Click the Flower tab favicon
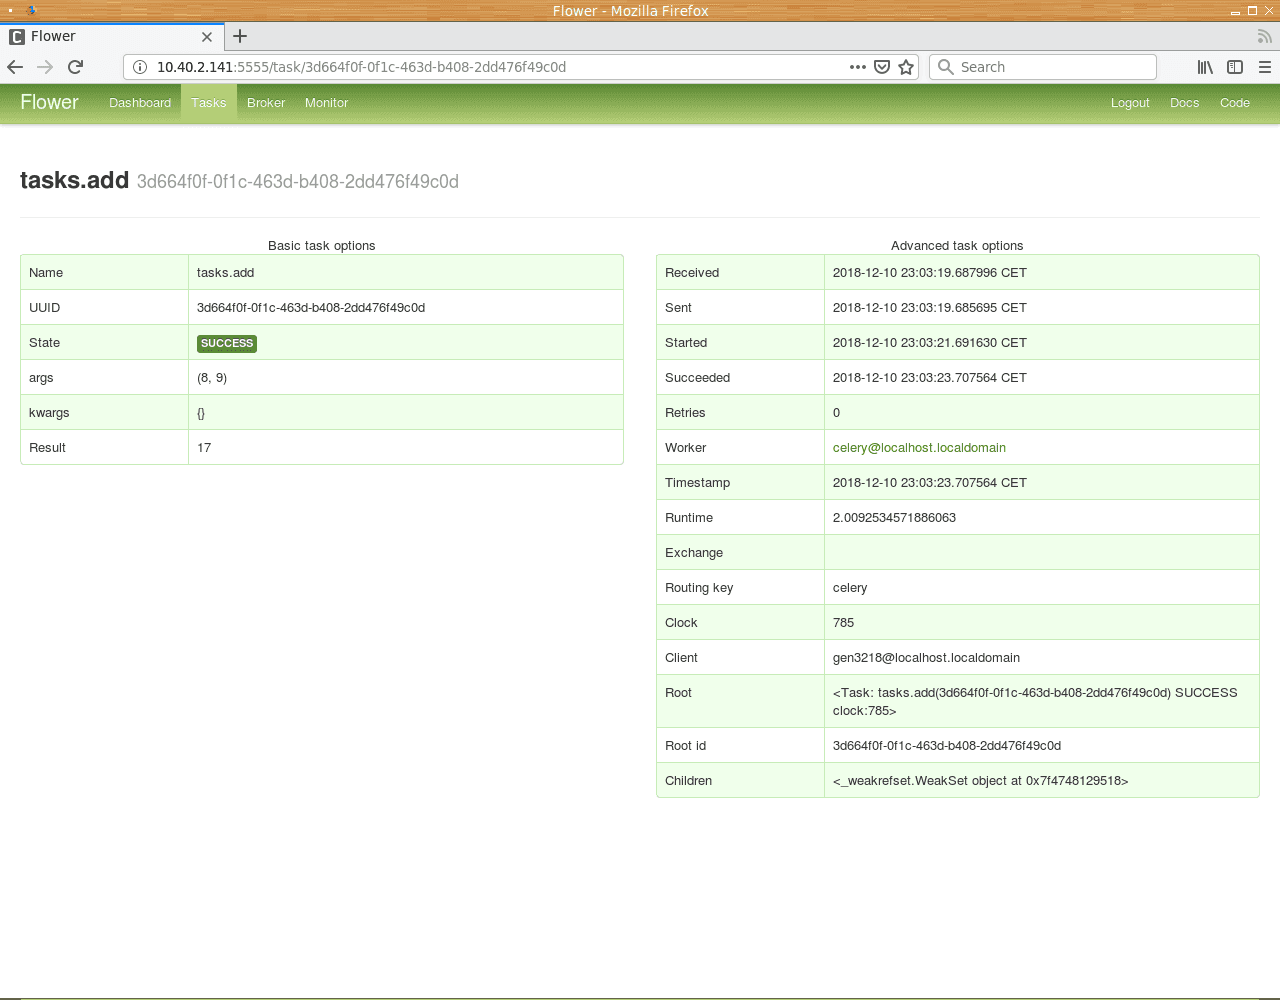Screen dimensions: 1280x1000 (x=17, y=37)
